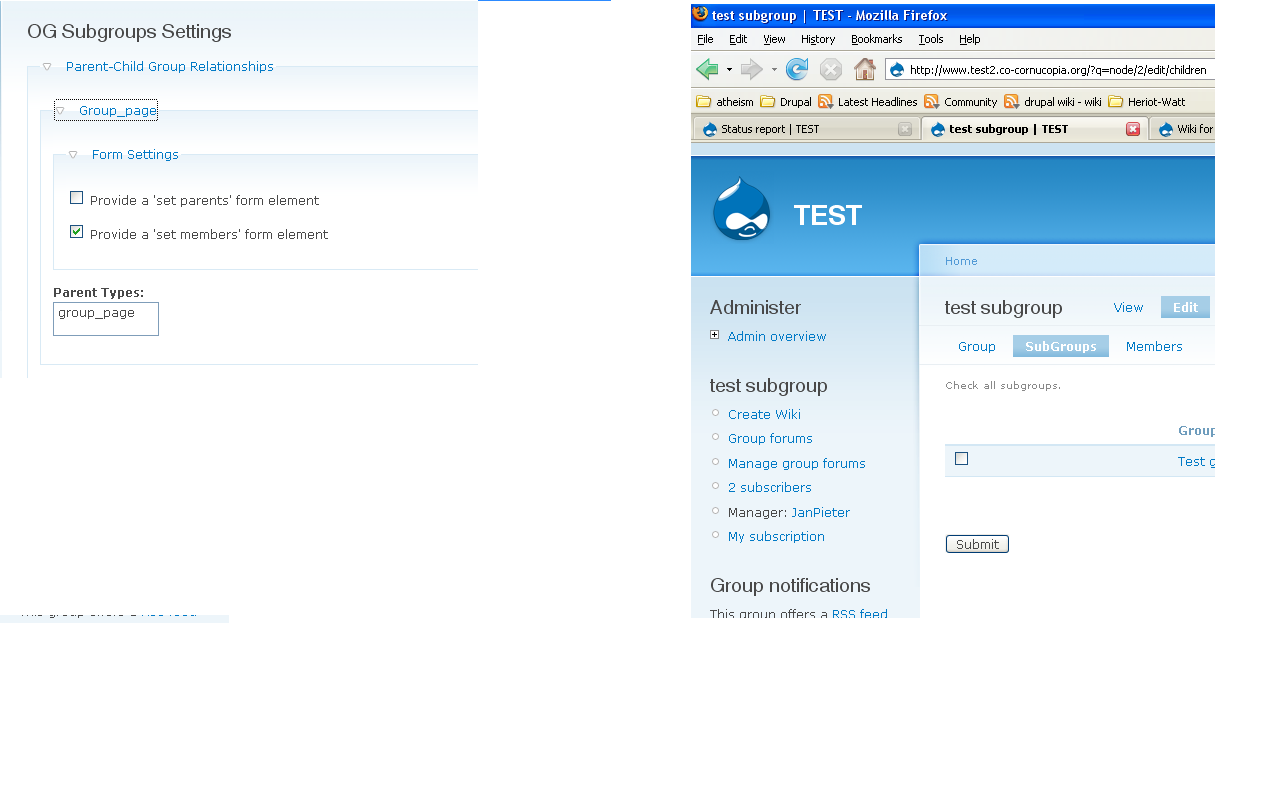The height and width of the screenshot is (800, 1280).
Task: Click the 'Administer' sidebar heading
Action: coord(755,308)
